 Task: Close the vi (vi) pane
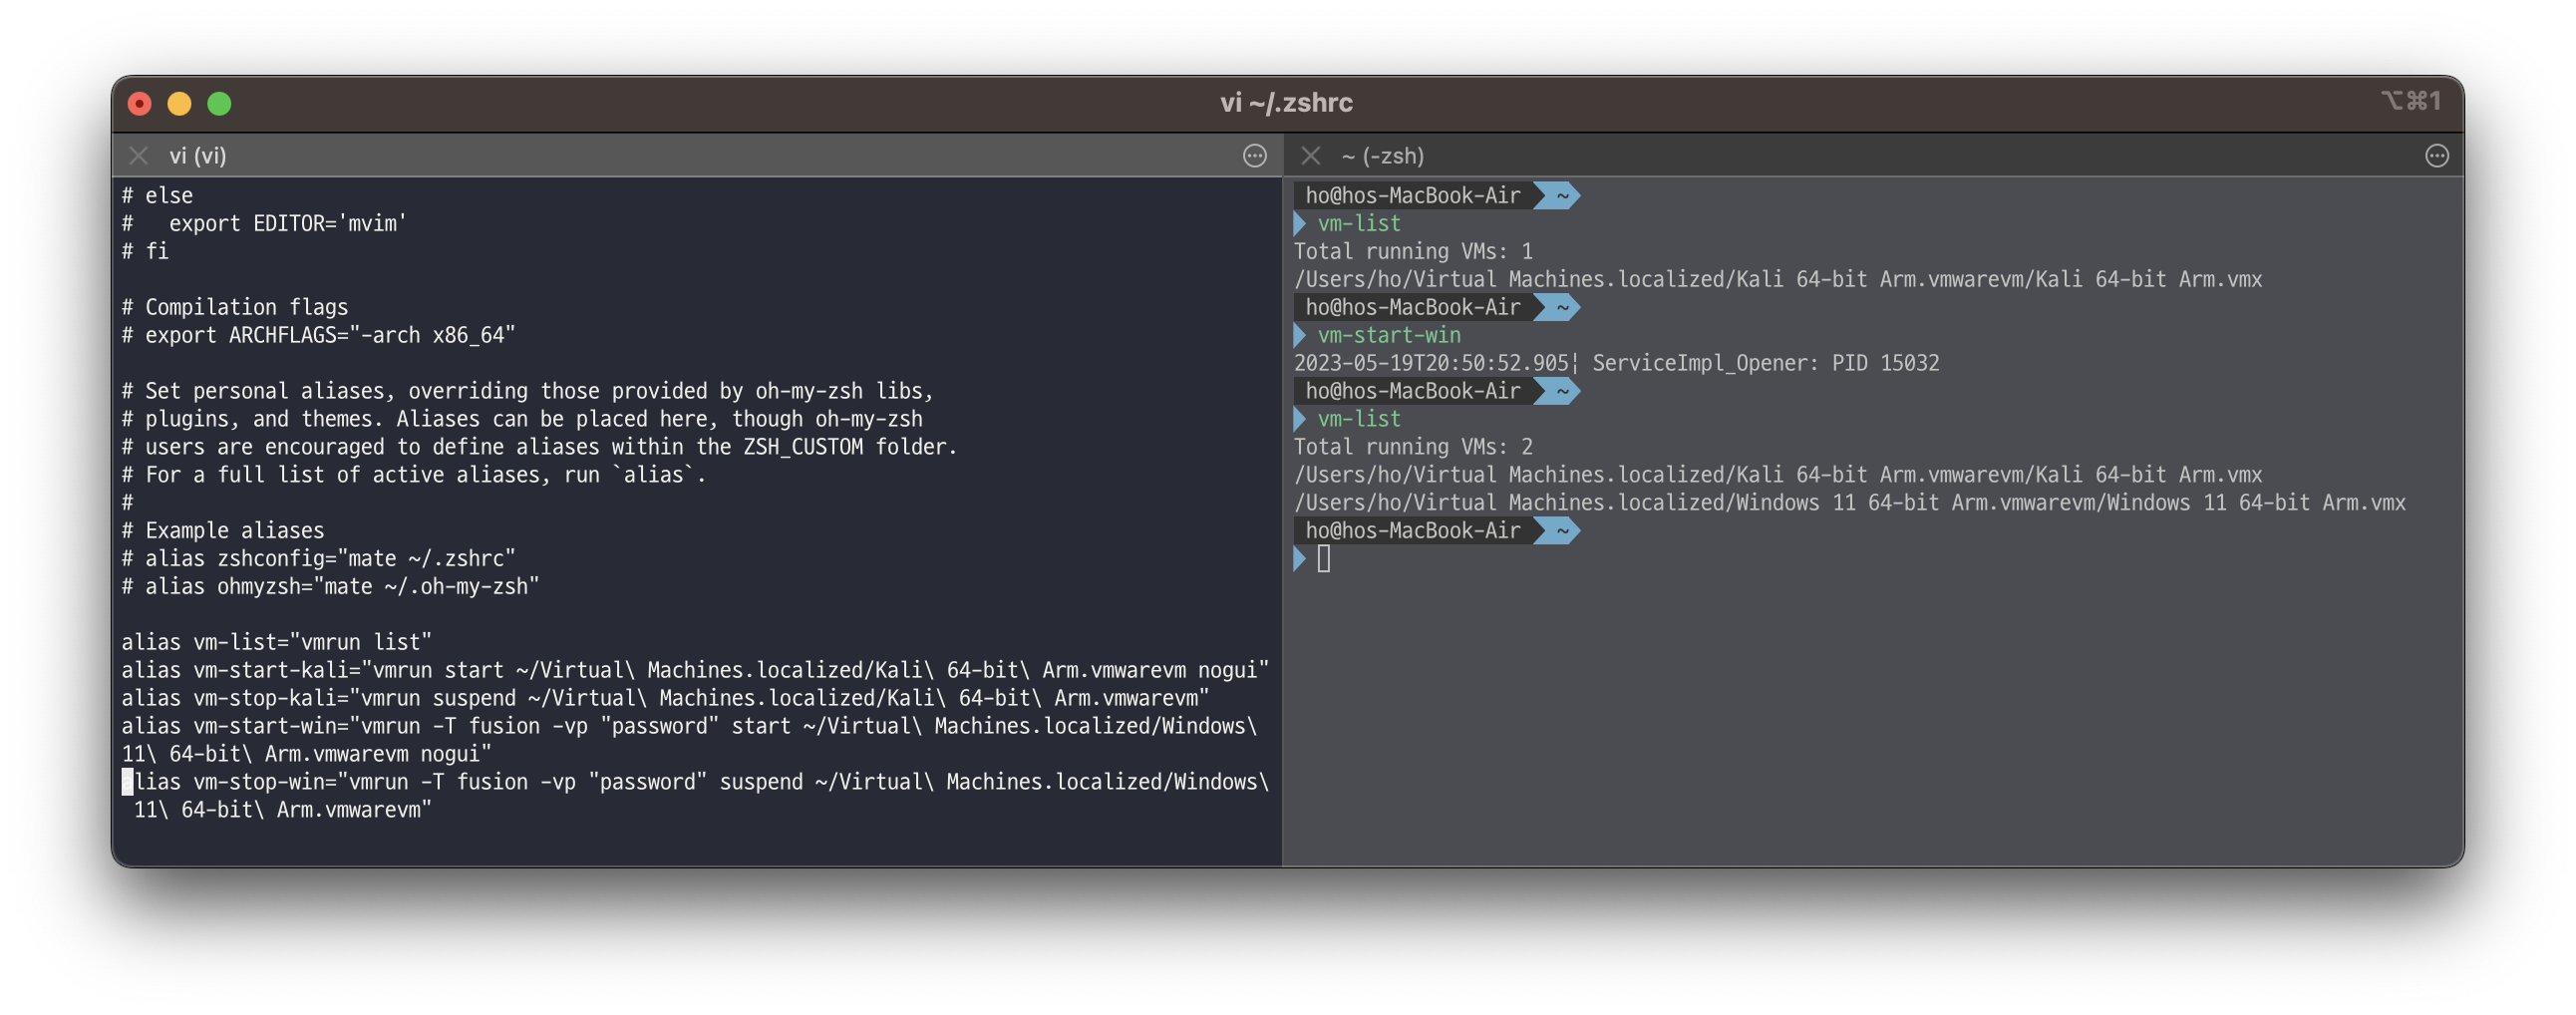138,156
